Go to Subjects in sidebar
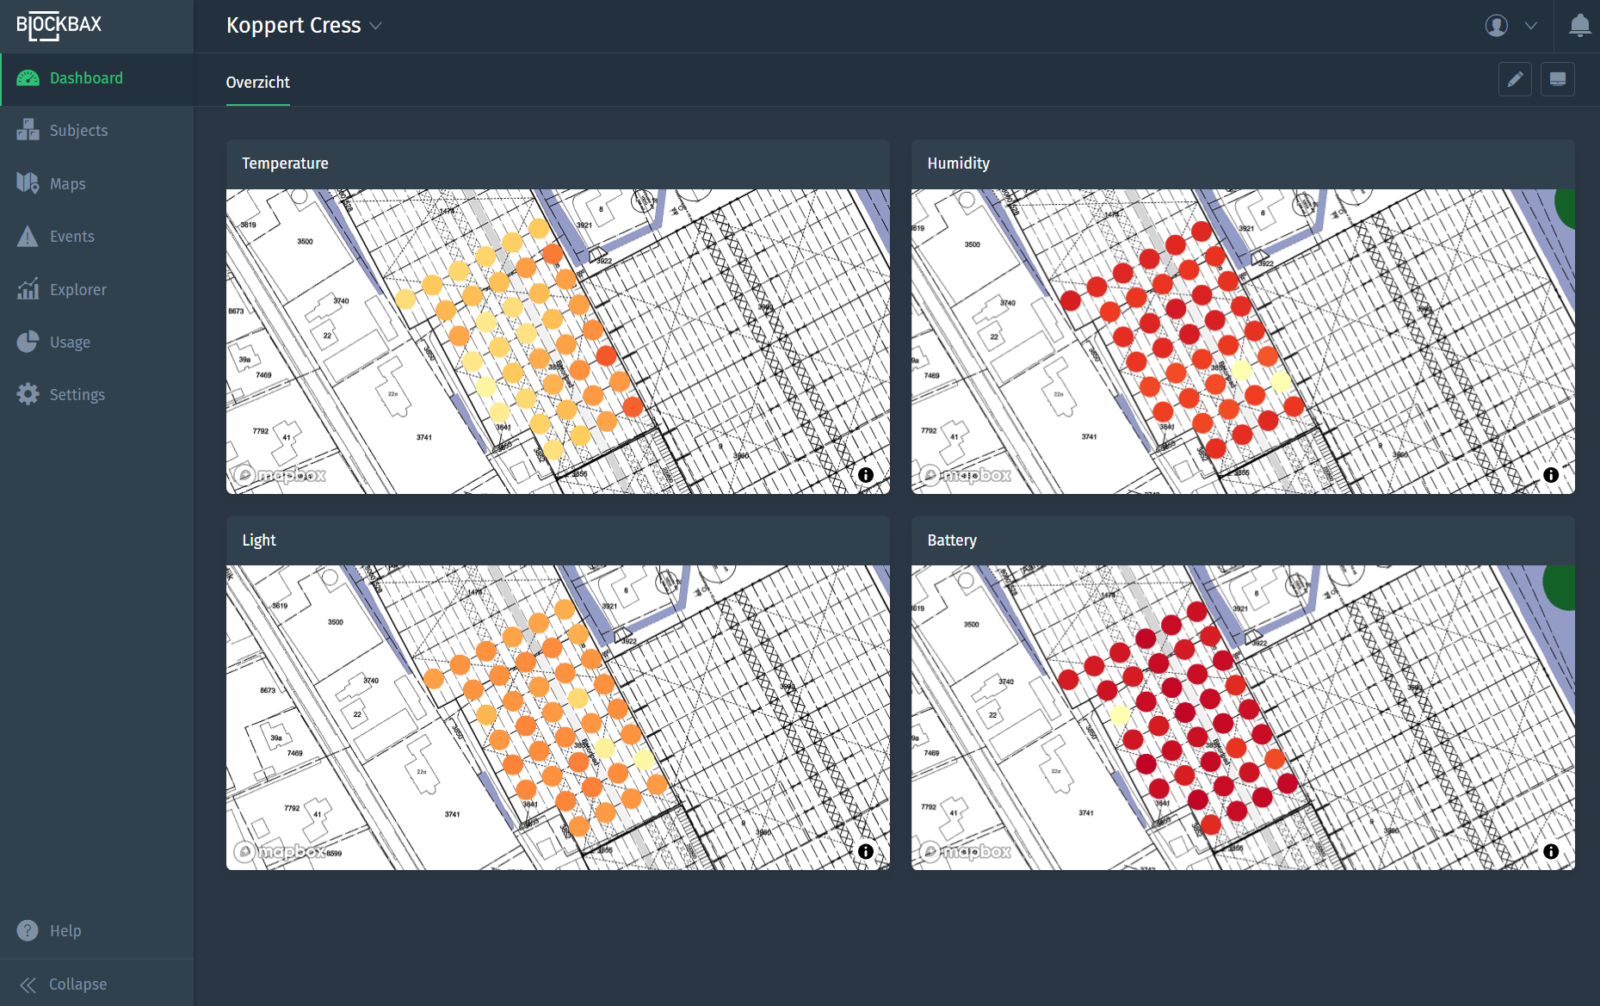The height and width of the screenshot is (1006, 1600). click(78, 131)
